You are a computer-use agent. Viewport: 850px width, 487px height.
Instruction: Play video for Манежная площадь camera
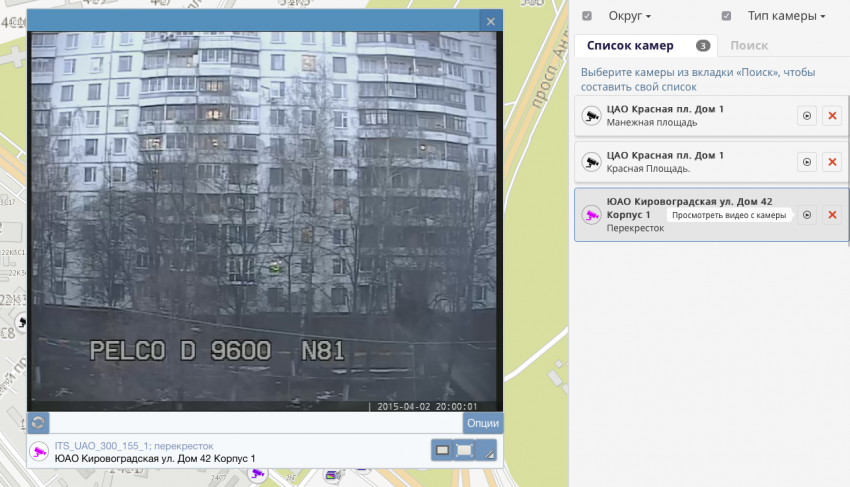pos(807,116)
